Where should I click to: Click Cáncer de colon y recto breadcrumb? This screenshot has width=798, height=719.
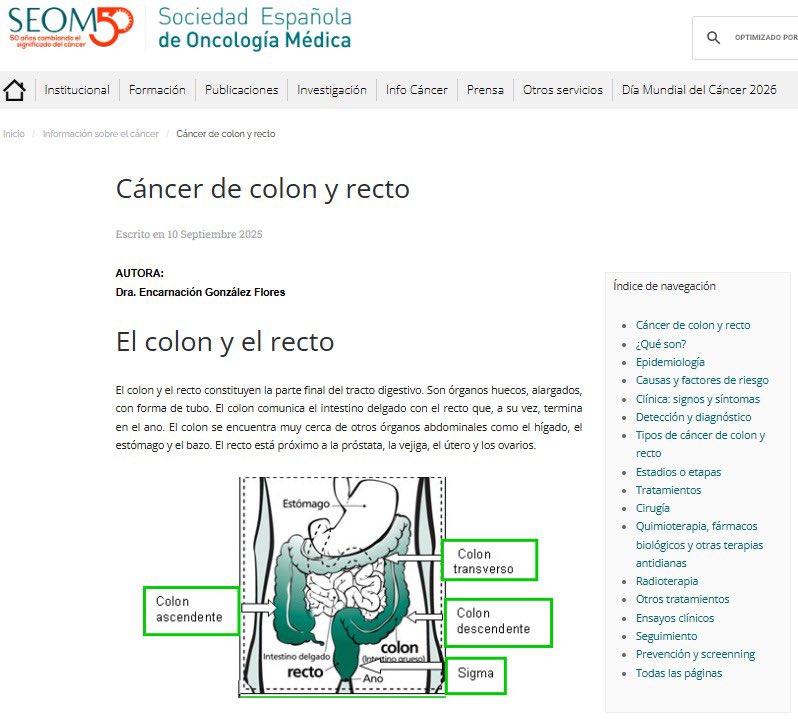tap(226, 134)
